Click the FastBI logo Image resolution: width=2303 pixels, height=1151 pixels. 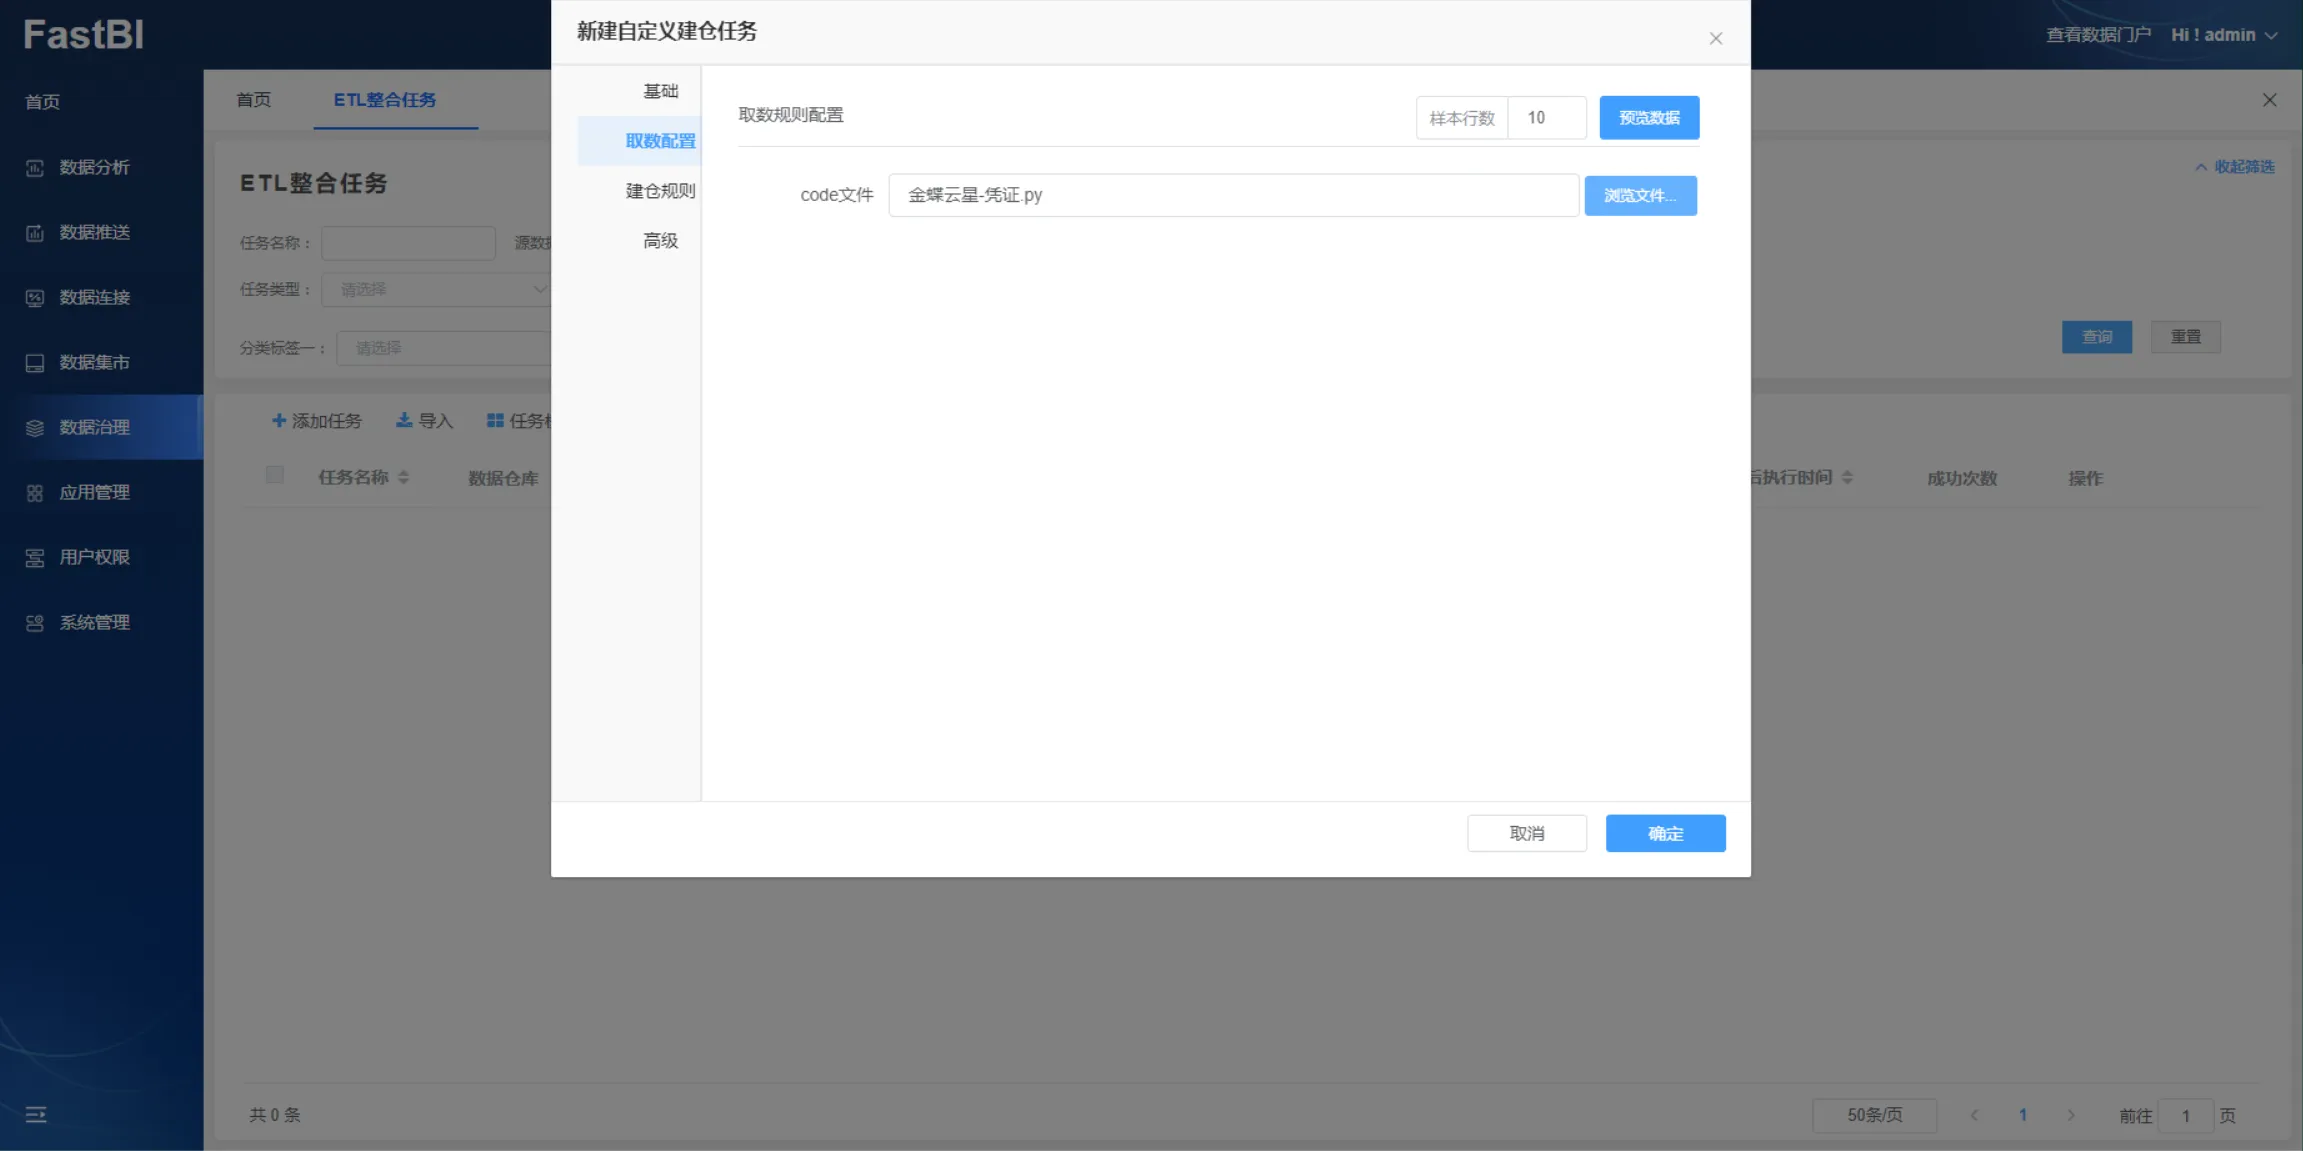[84, 35]
